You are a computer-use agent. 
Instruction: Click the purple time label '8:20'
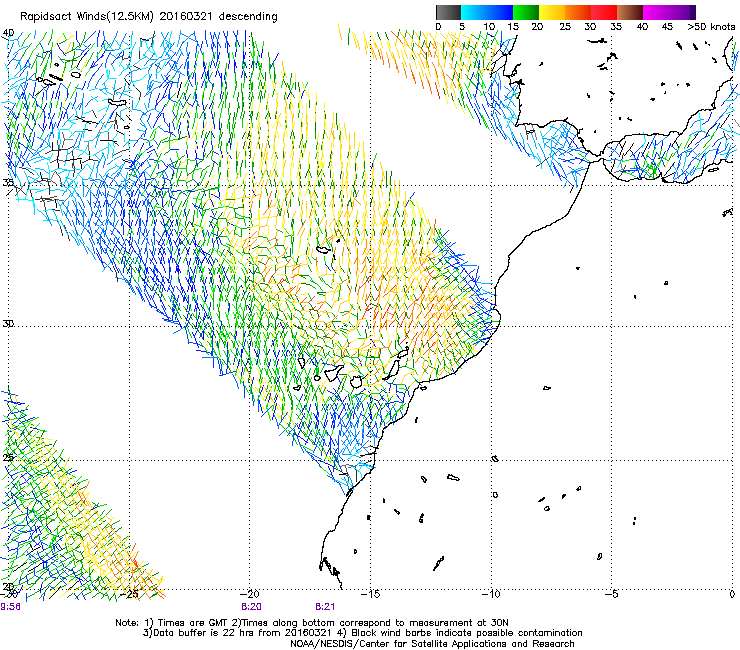251,607
